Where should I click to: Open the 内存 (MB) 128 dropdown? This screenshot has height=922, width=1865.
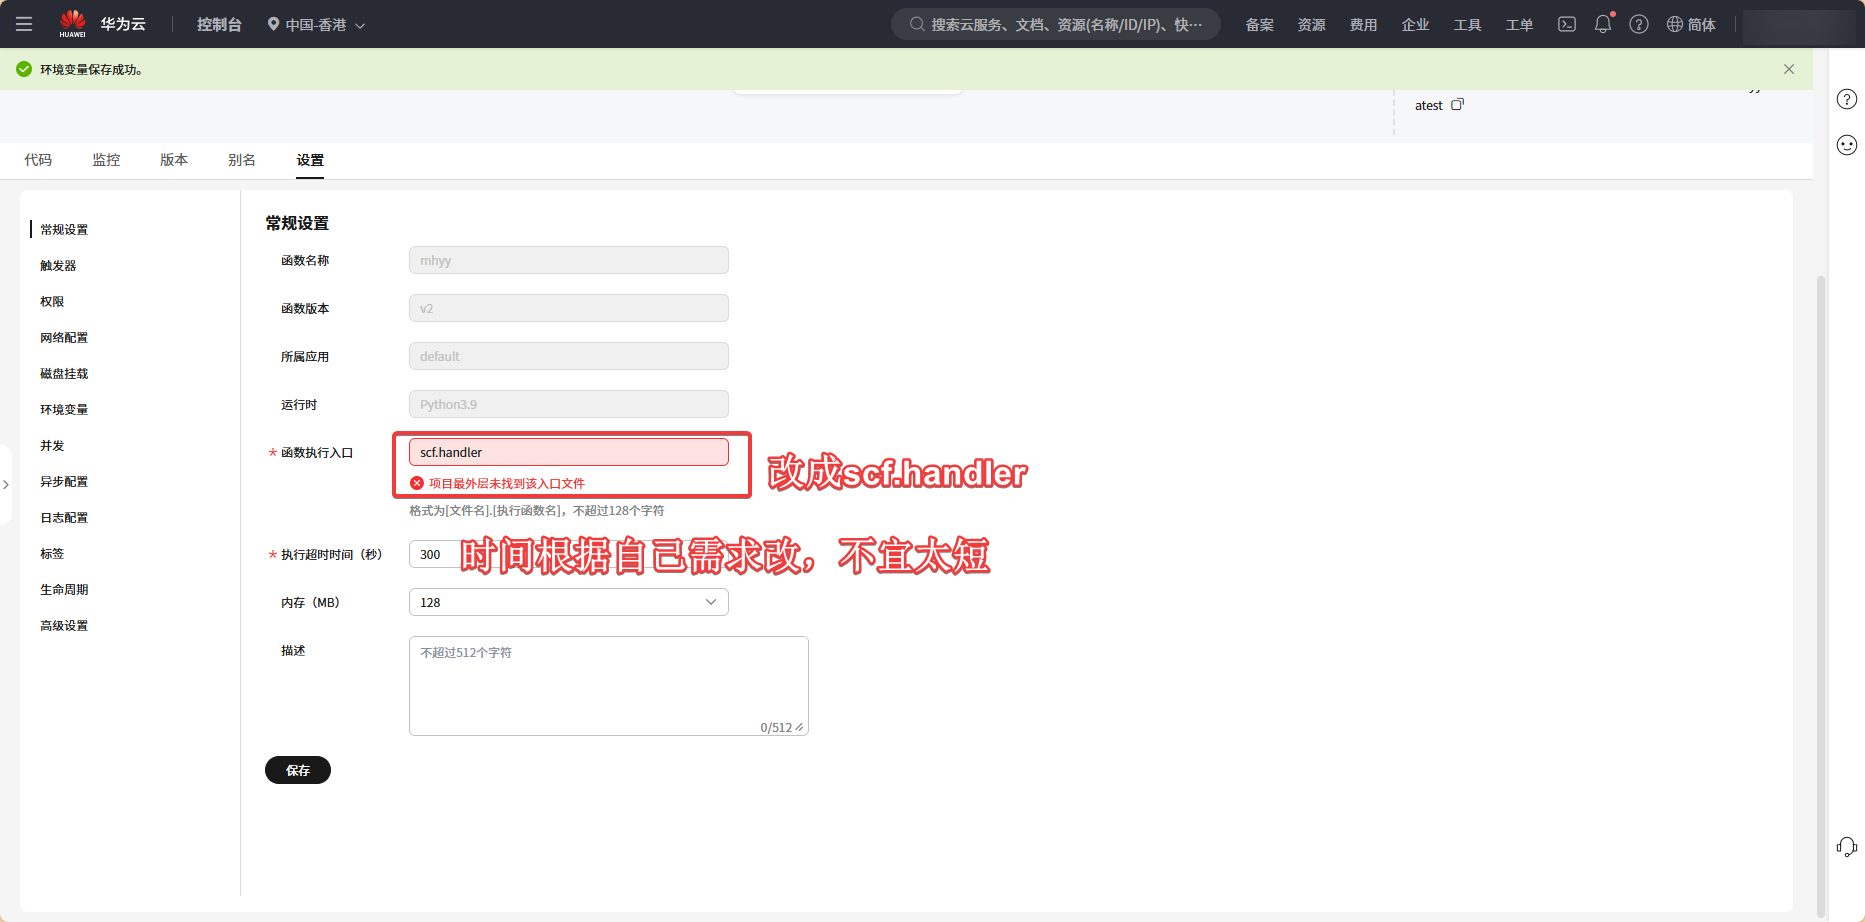568,602
